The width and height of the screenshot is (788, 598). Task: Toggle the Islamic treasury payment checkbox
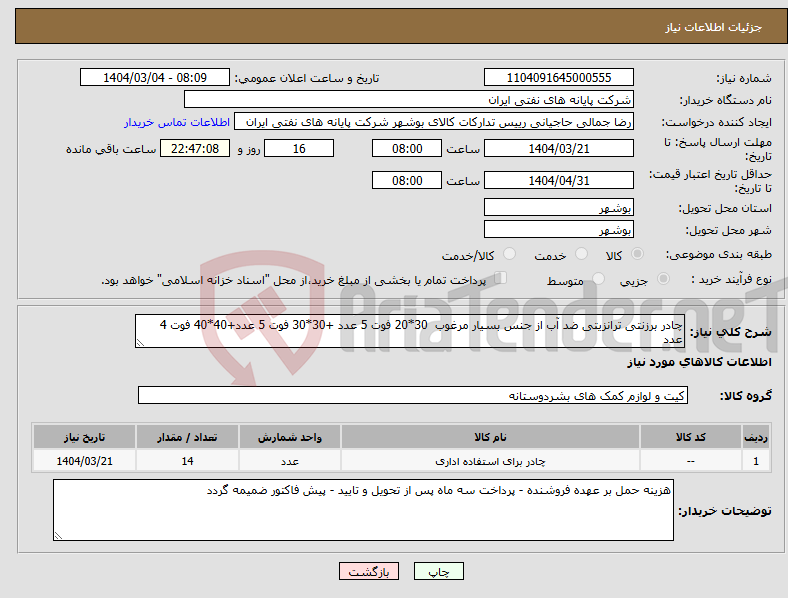501,278
